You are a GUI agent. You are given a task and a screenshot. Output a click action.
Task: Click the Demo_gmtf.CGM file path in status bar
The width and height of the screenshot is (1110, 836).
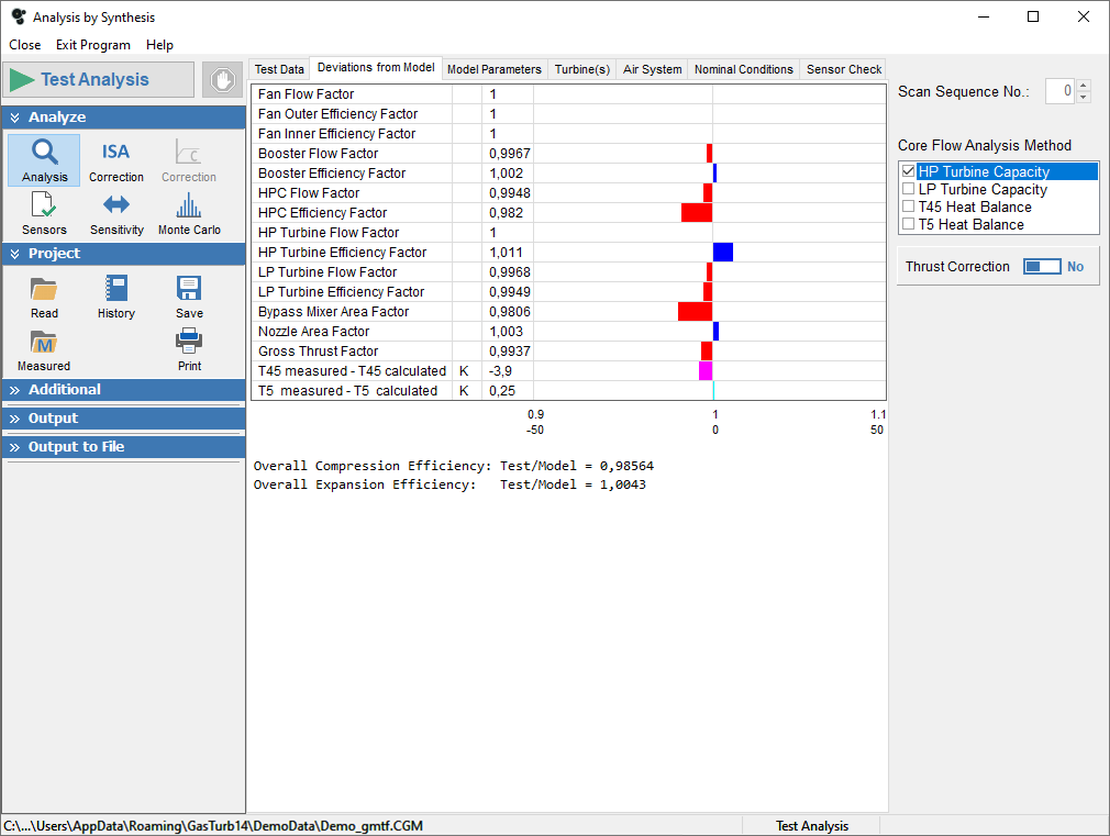pyautogui.click(x=213, y=826)
